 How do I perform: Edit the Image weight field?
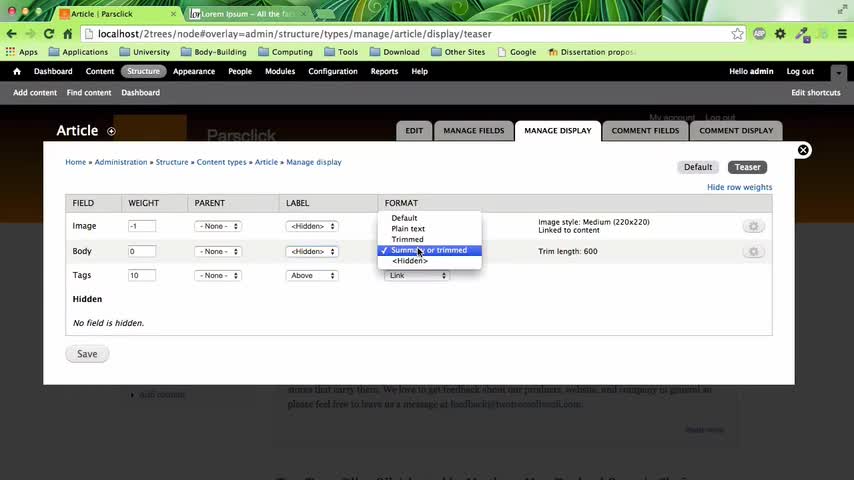click(142, 226)
